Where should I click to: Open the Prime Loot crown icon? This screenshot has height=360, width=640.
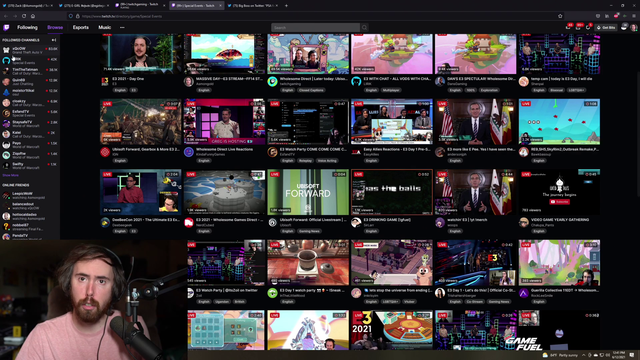tap(568, 27)
